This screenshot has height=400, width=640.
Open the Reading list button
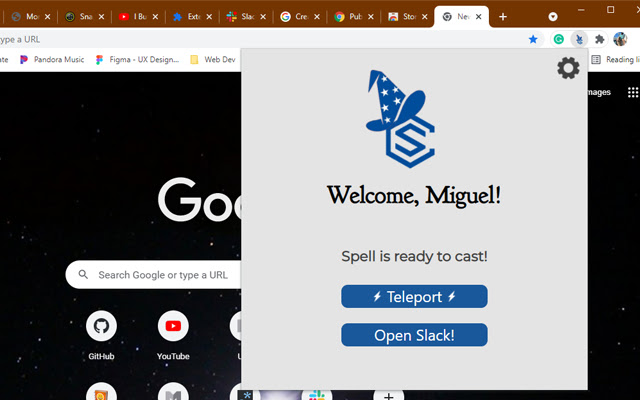[x=615, y=60]
